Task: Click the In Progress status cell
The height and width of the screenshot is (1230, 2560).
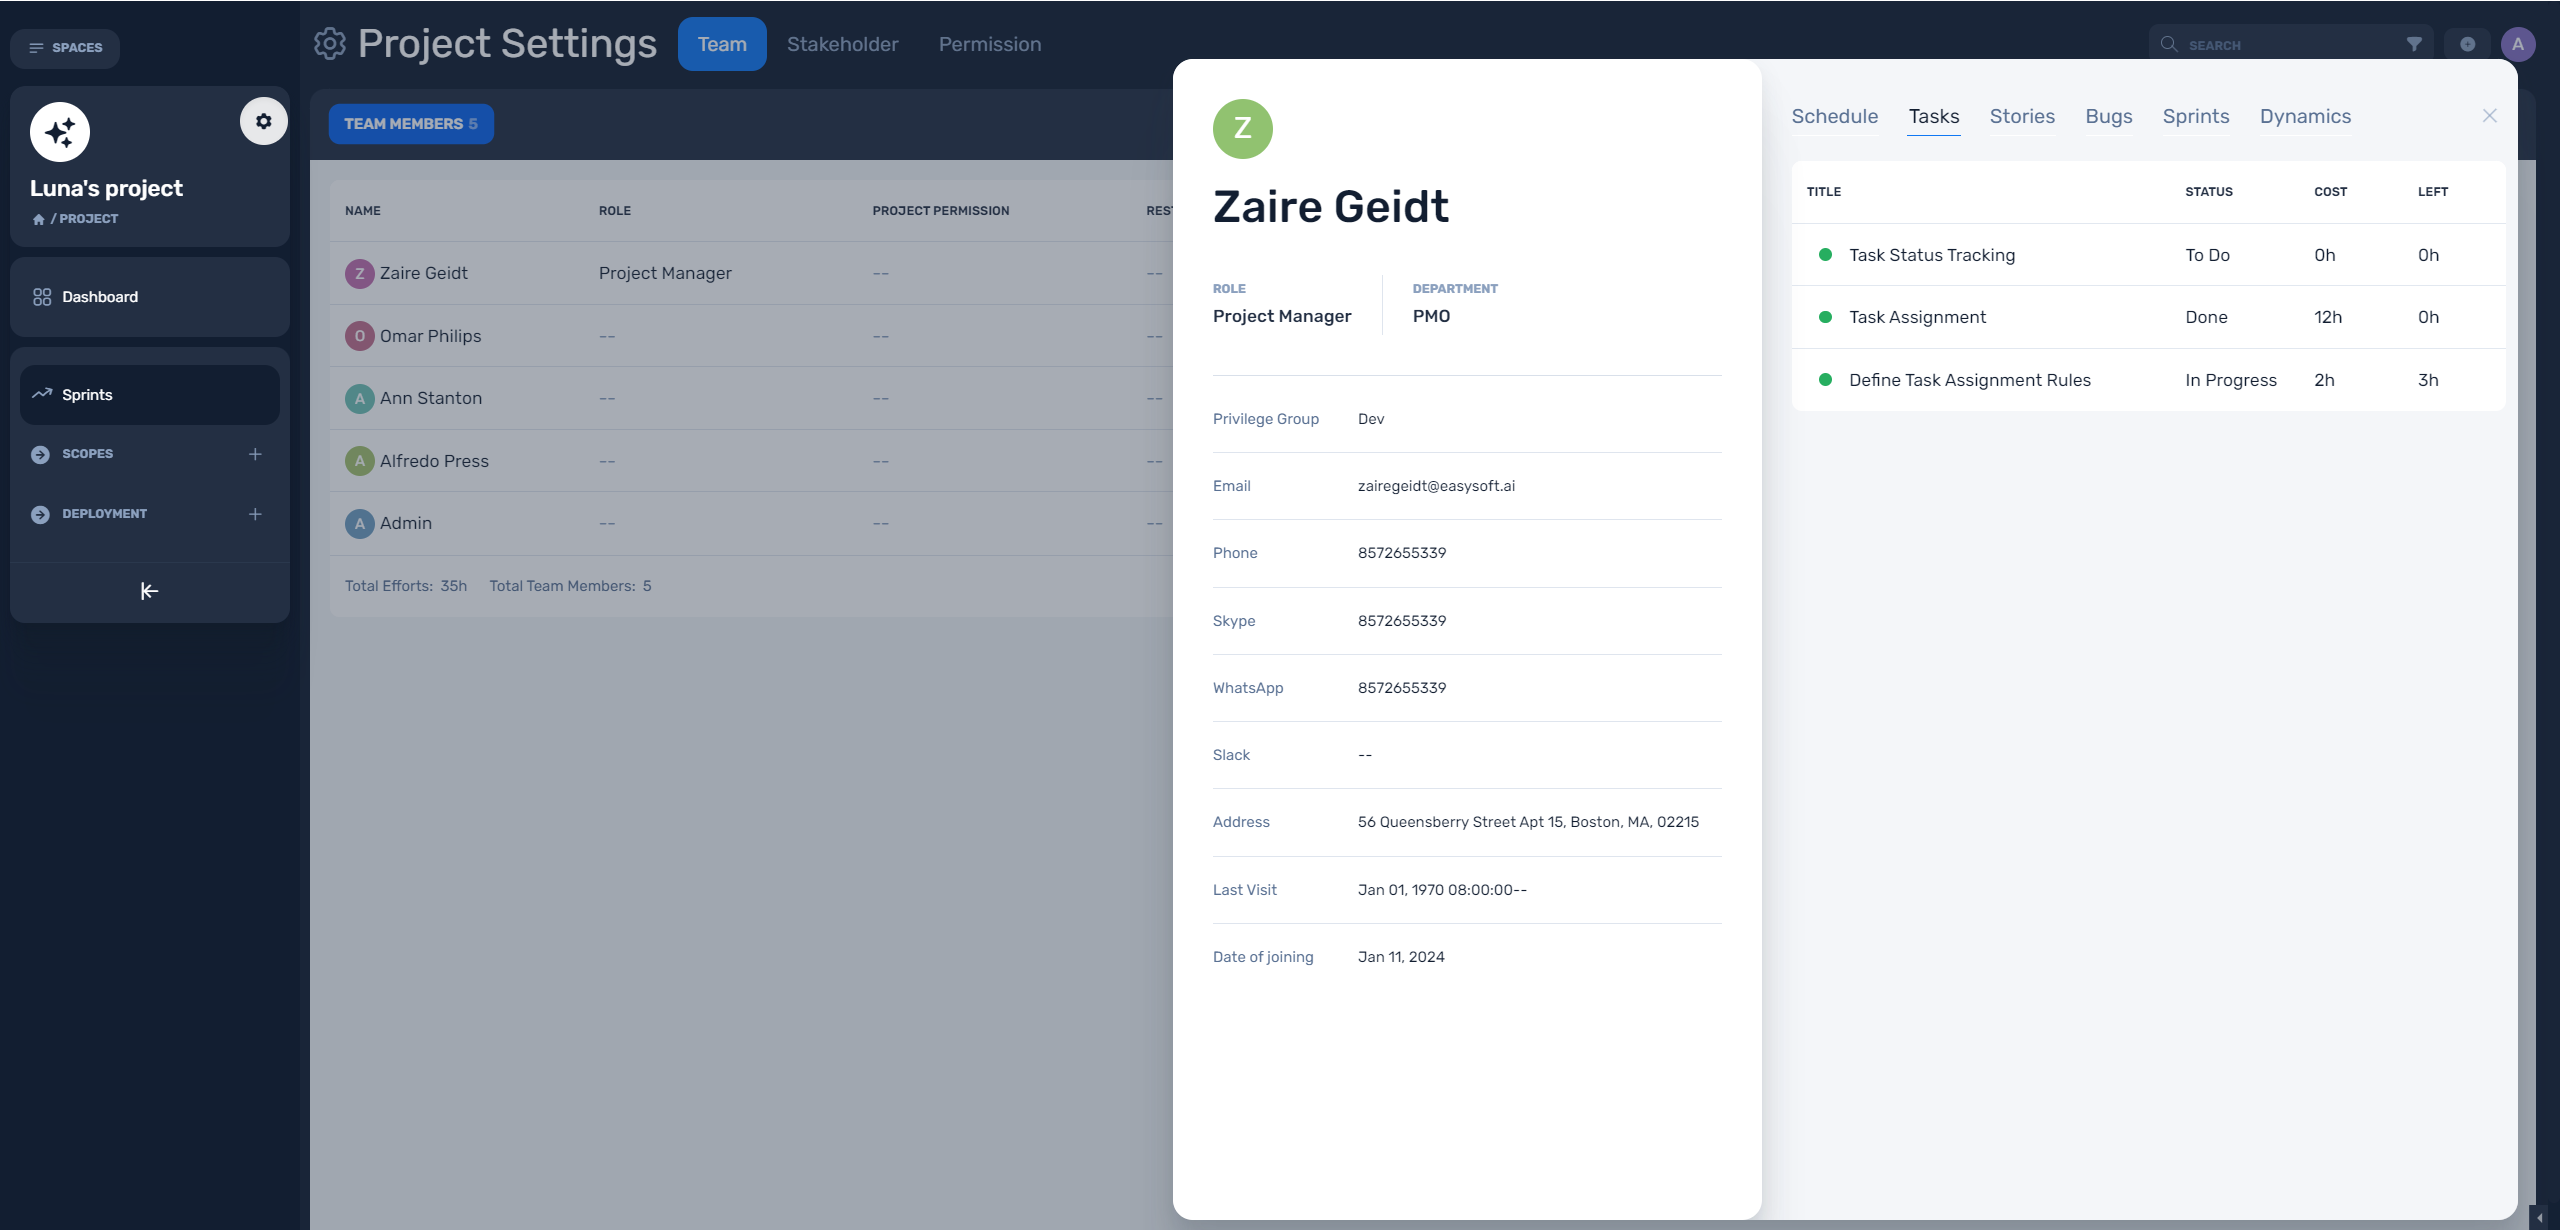Action: (x=2231, y=380)
